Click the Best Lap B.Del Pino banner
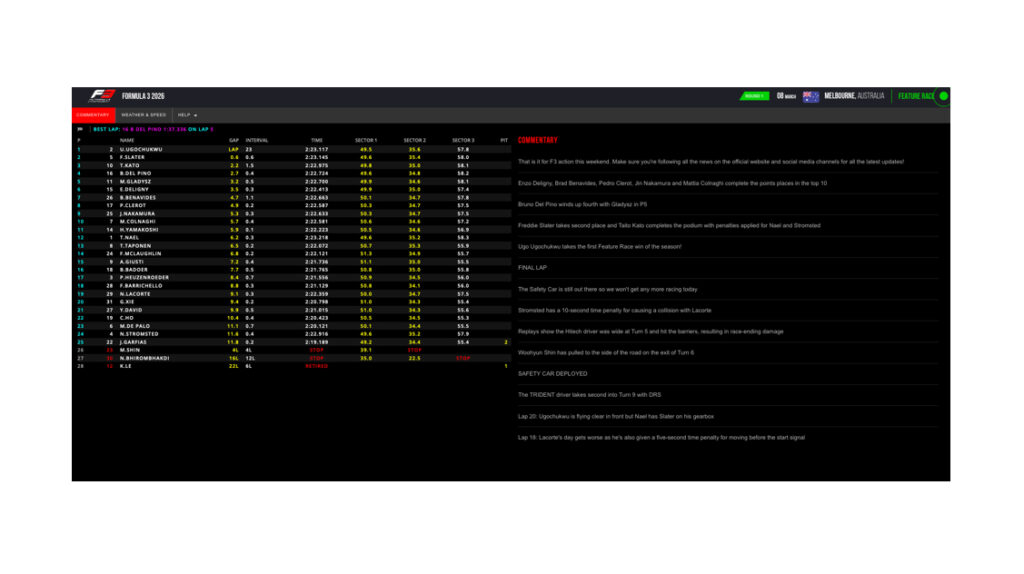1024x574 pixels. pyautogui.click(x=153, y=129)
